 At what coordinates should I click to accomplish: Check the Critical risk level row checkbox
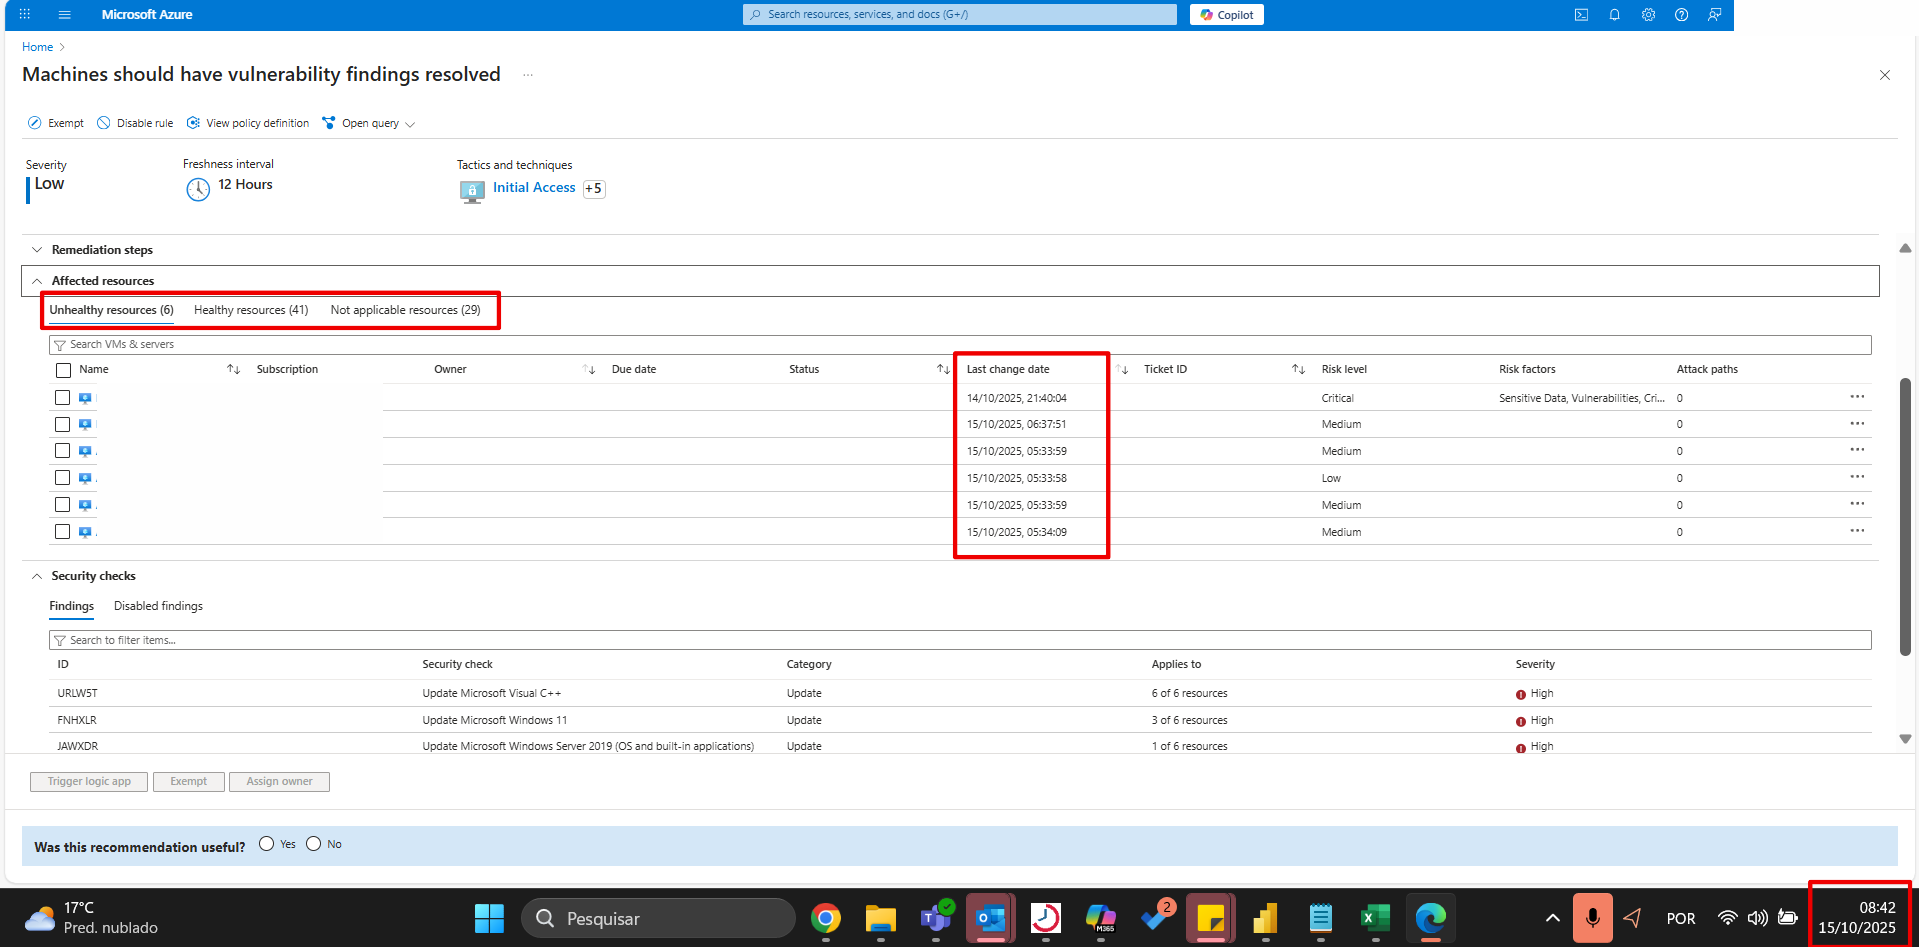point(62,397)
